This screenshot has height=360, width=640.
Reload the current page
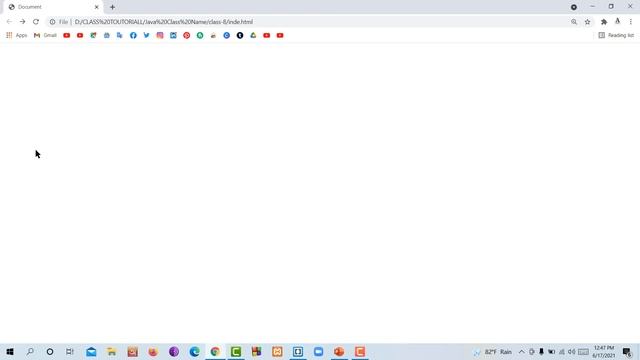point(36,22)
